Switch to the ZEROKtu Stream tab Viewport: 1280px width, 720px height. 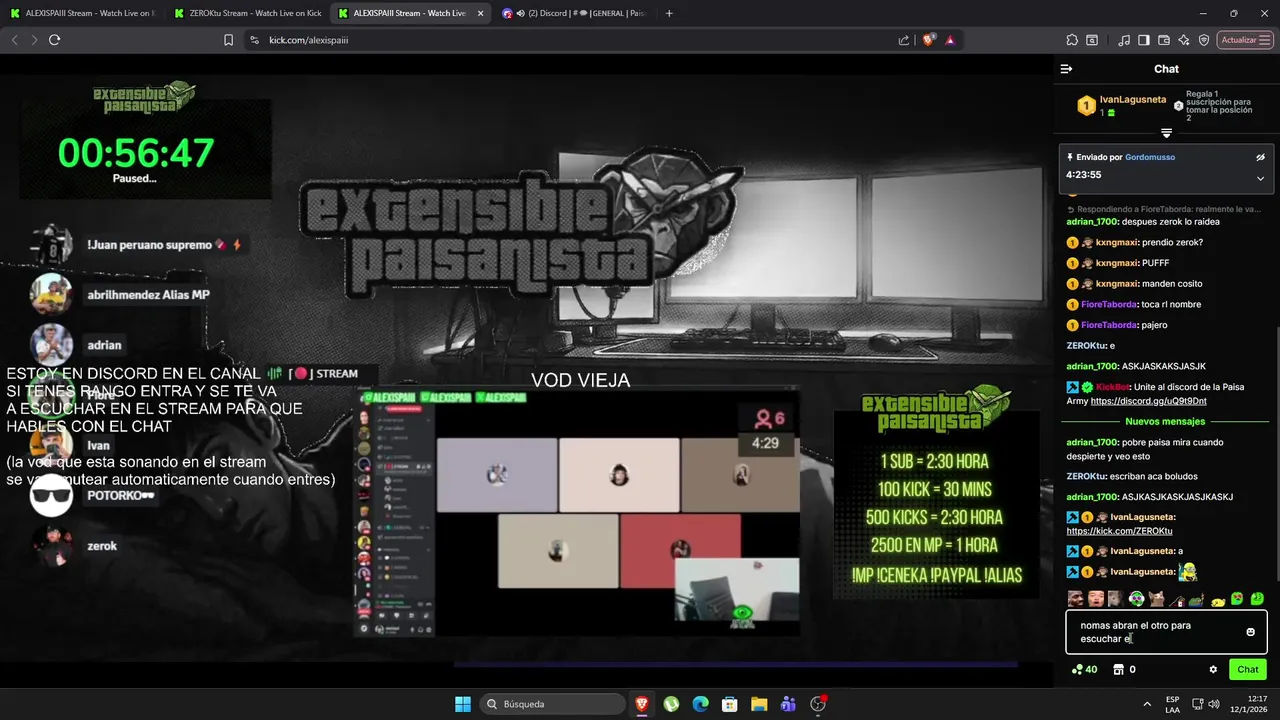point(247,13)
